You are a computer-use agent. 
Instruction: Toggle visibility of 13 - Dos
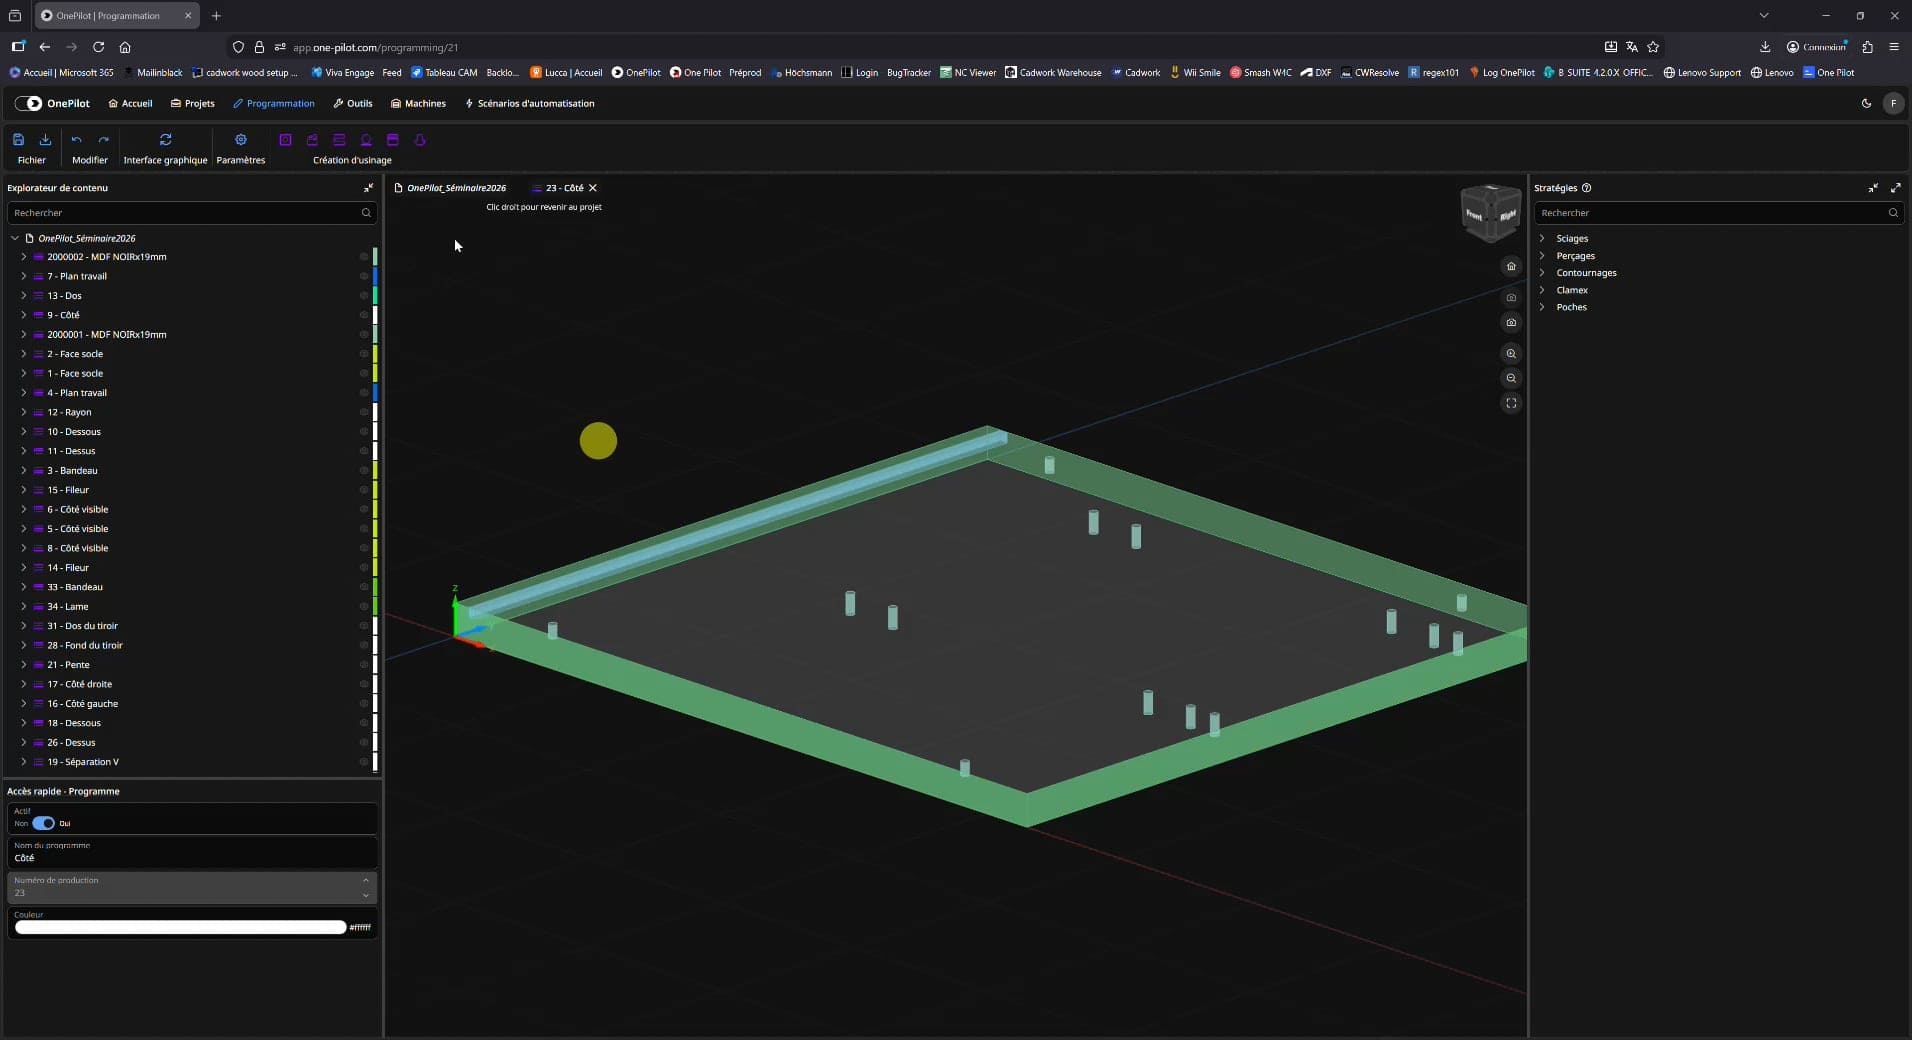point(364,296)
